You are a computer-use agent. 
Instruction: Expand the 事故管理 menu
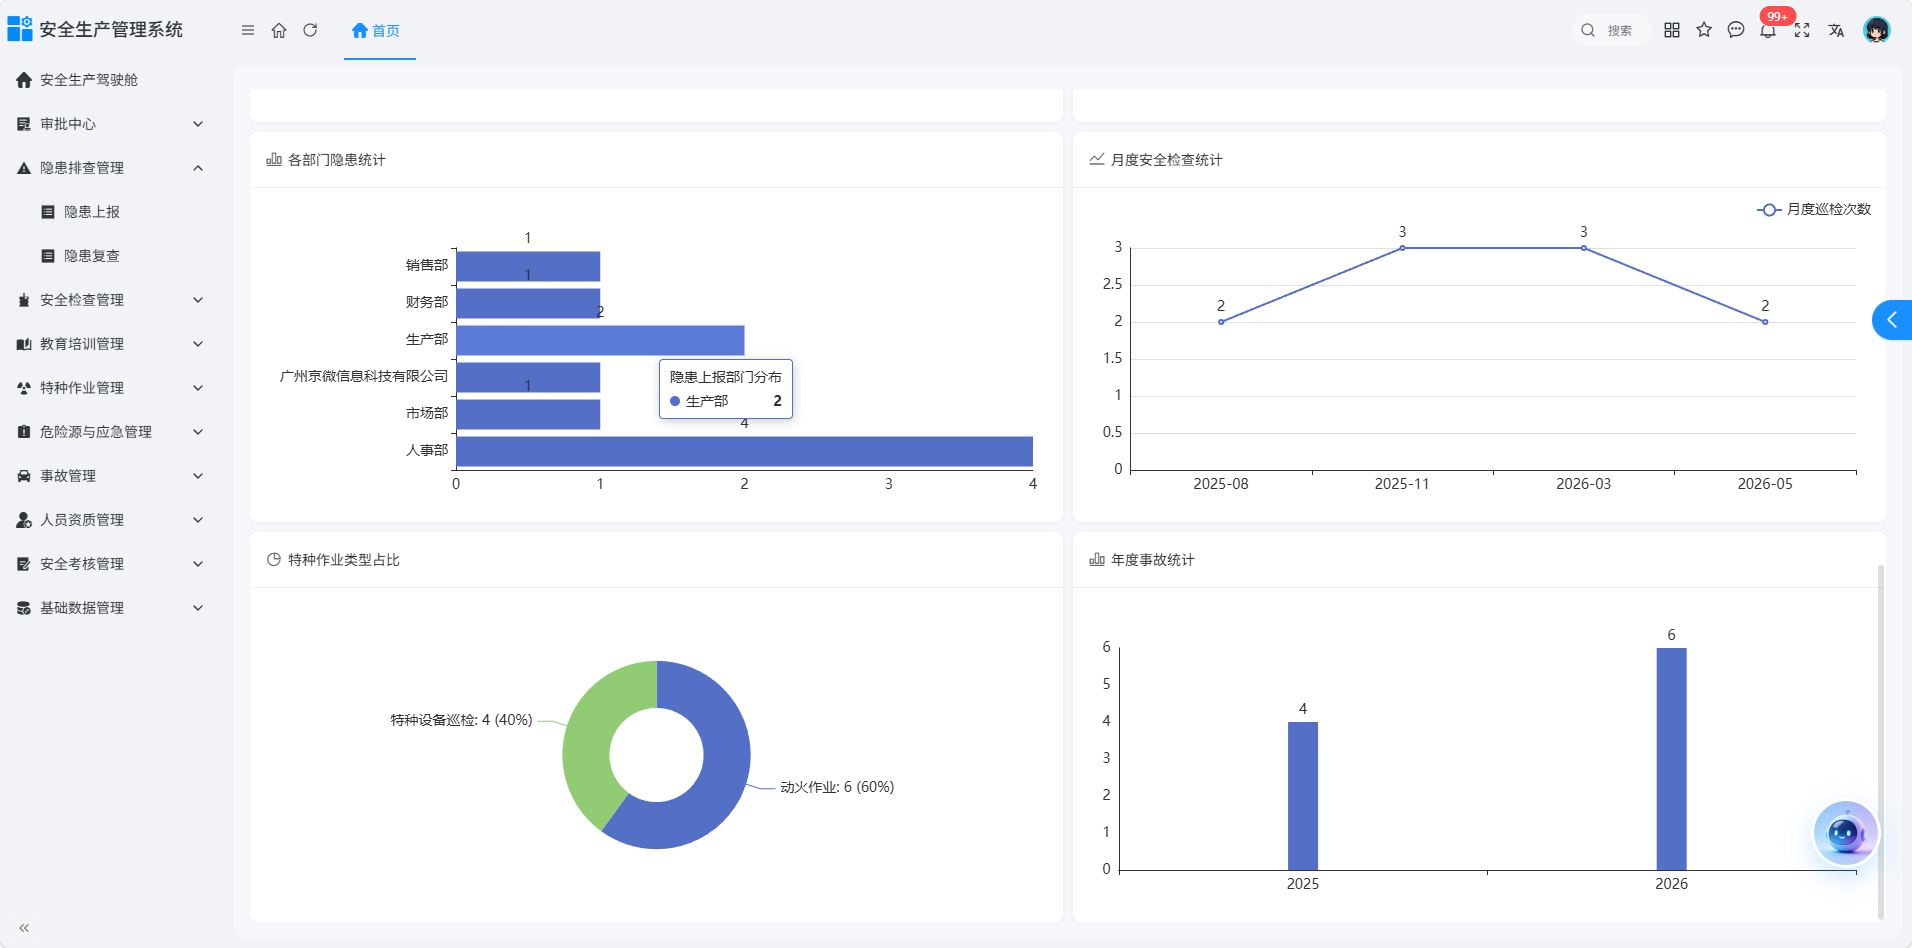(x=110, y=476)
